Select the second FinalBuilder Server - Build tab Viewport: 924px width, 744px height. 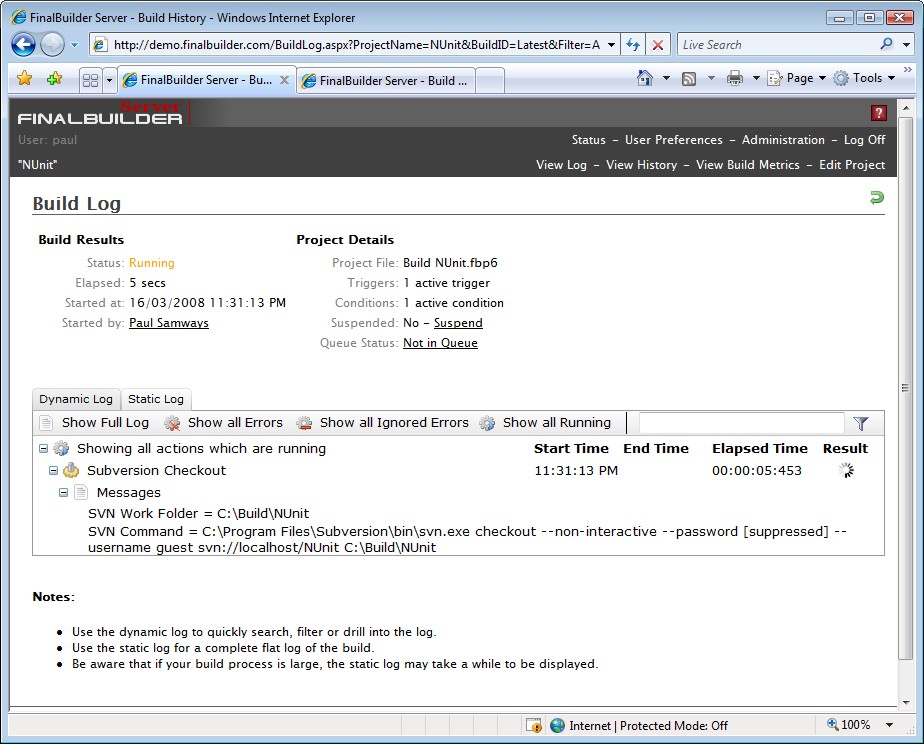point(386,81)
